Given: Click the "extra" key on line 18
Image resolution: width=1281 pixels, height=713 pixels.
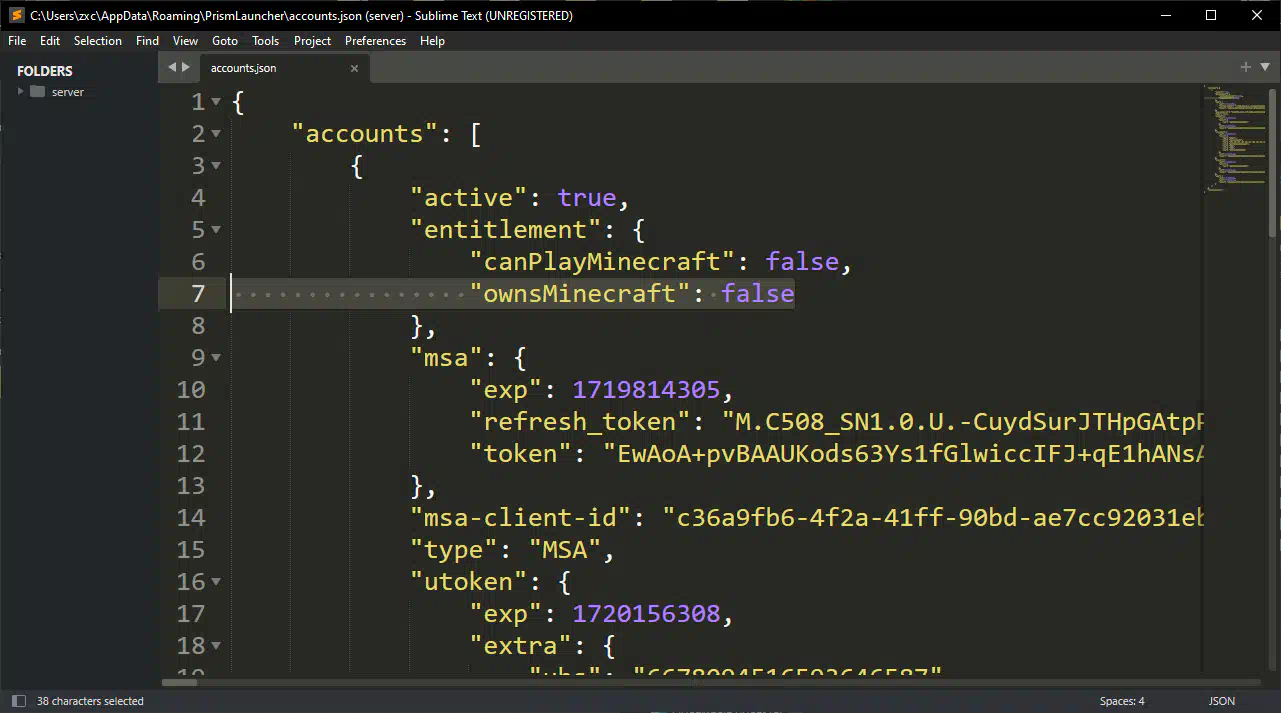Looking at the screenshot, I should point(520,646).
